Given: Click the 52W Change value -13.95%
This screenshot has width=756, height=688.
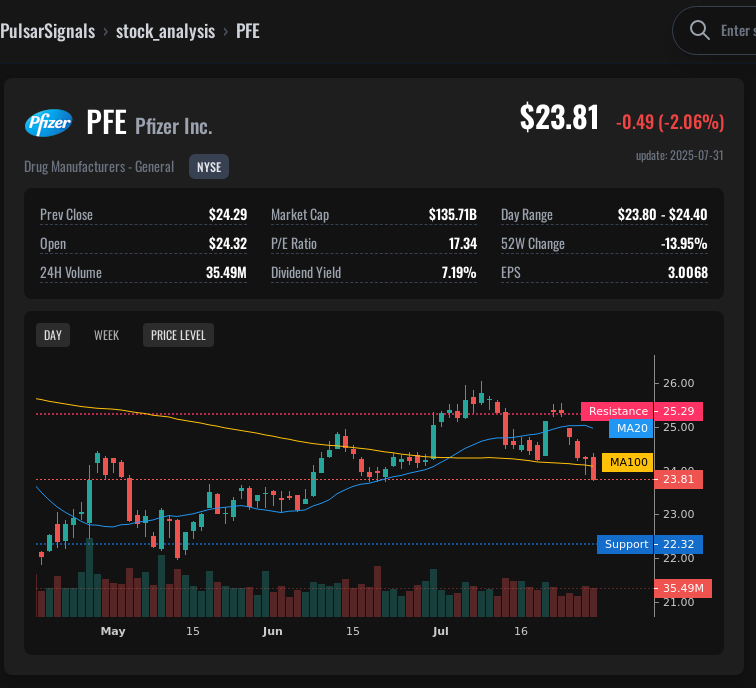Looking at the screenshot, I should point(684,243).
